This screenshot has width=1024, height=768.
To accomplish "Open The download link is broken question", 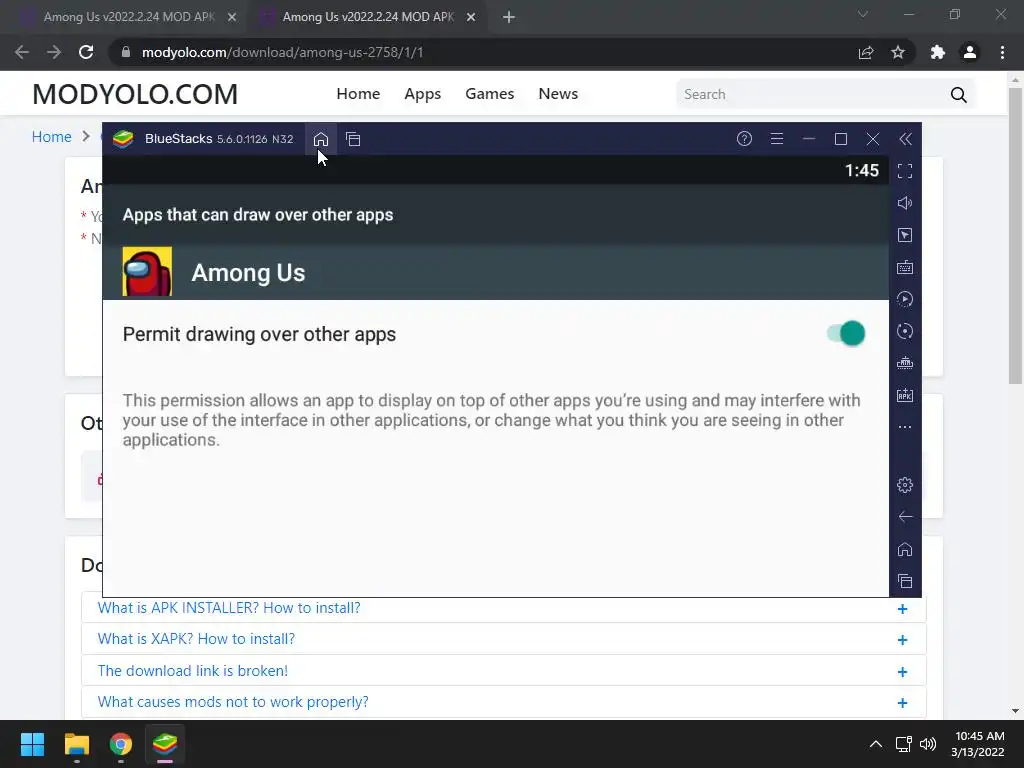I will pos(193,671).
